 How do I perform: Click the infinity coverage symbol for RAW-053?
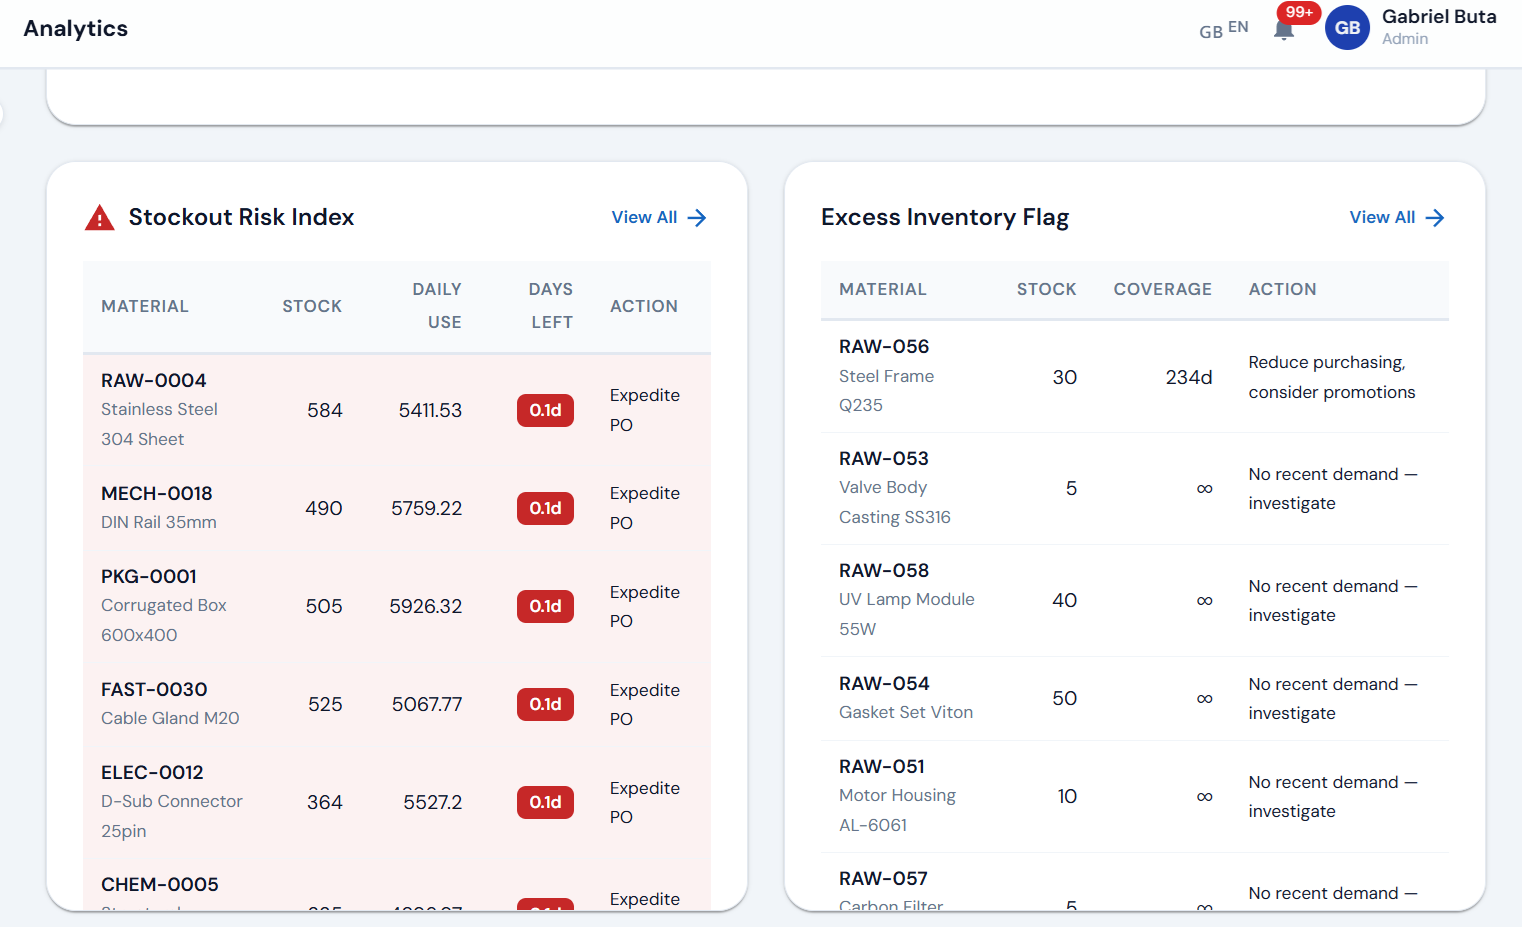click(x=1204, y=488)
